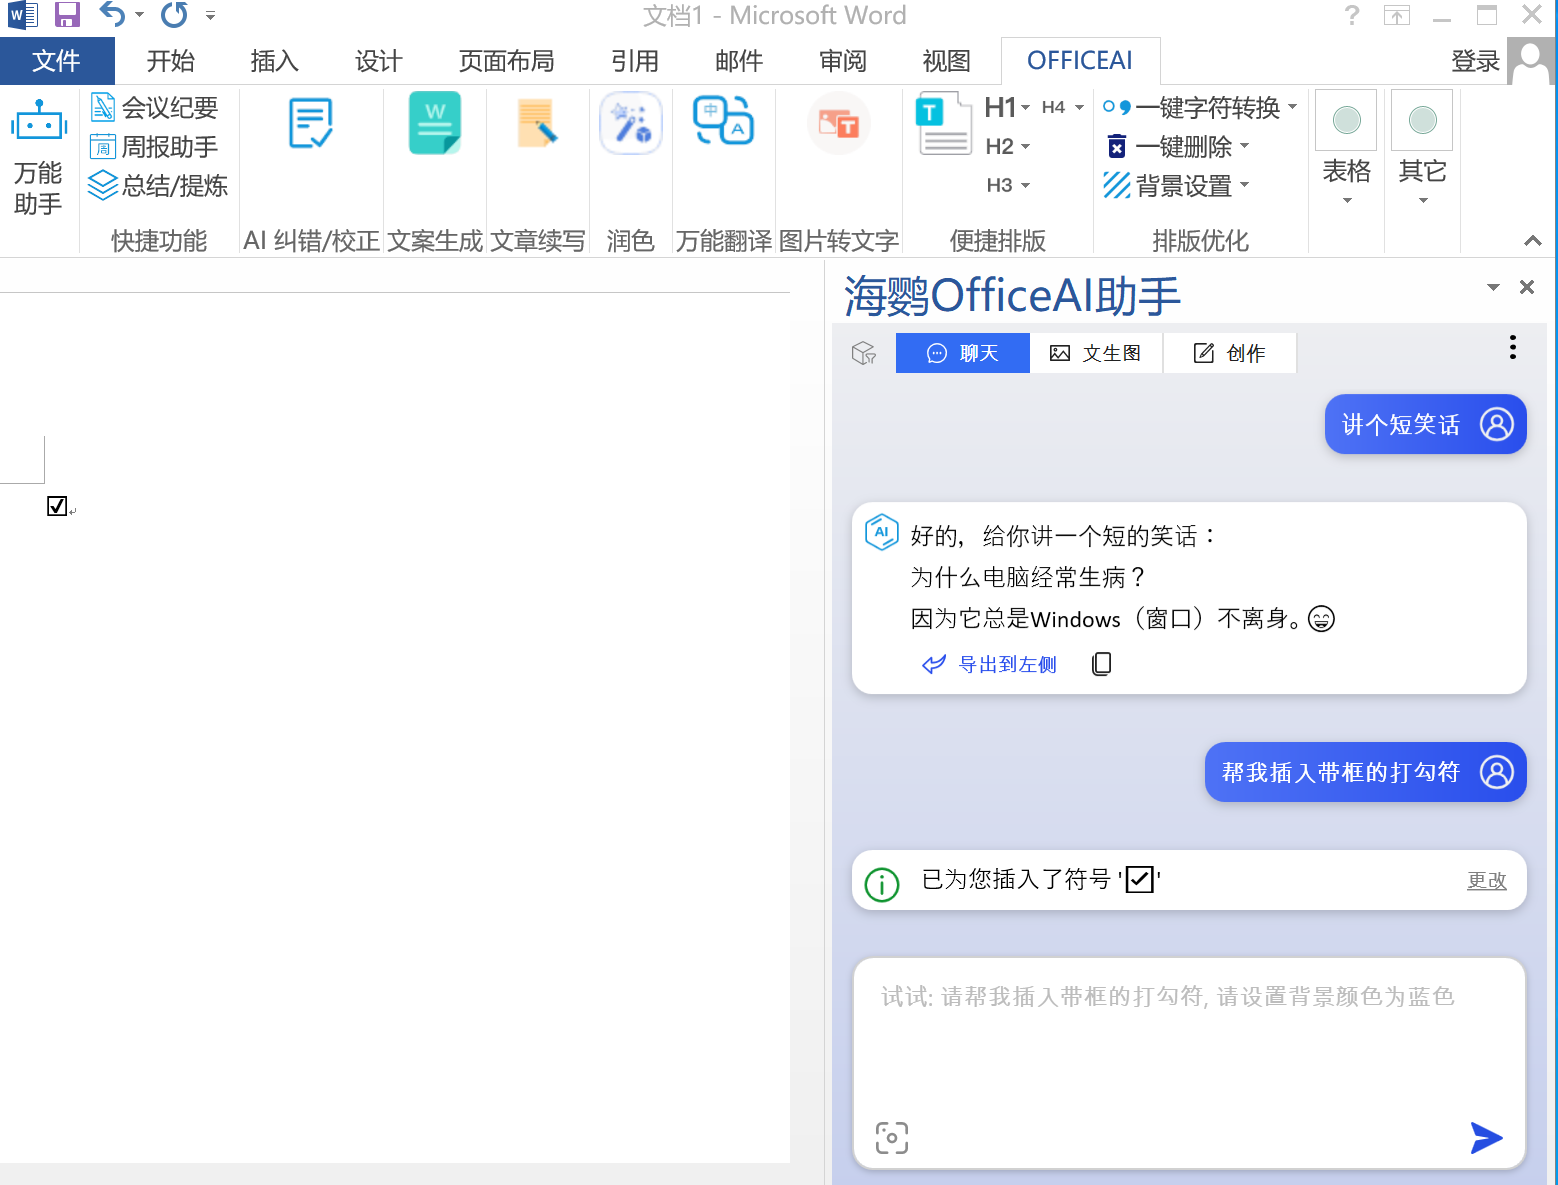Click the 讲个短笑话 message bubble

pyautogui.click(x=1426, y=424)
